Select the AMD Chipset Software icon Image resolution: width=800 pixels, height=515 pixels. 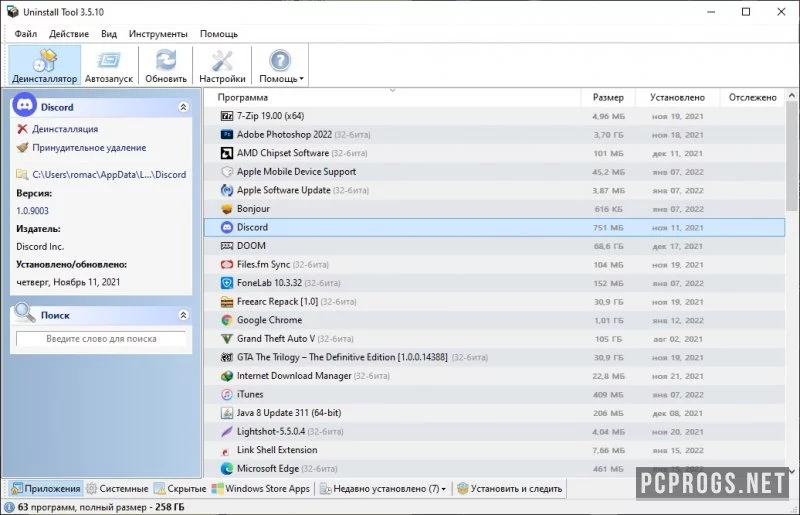point(227,153)
